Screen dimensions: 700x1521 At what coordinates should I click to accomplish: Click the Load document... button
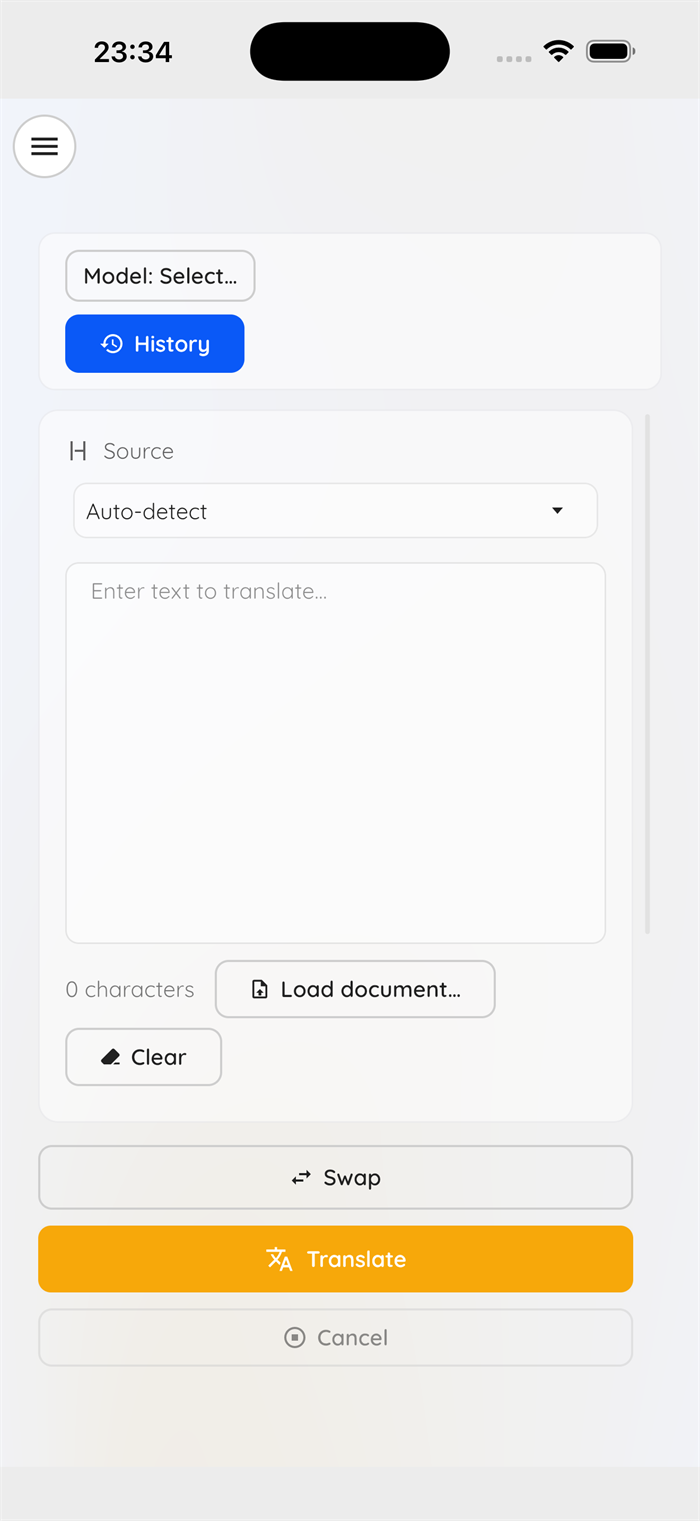click(355, 989)
